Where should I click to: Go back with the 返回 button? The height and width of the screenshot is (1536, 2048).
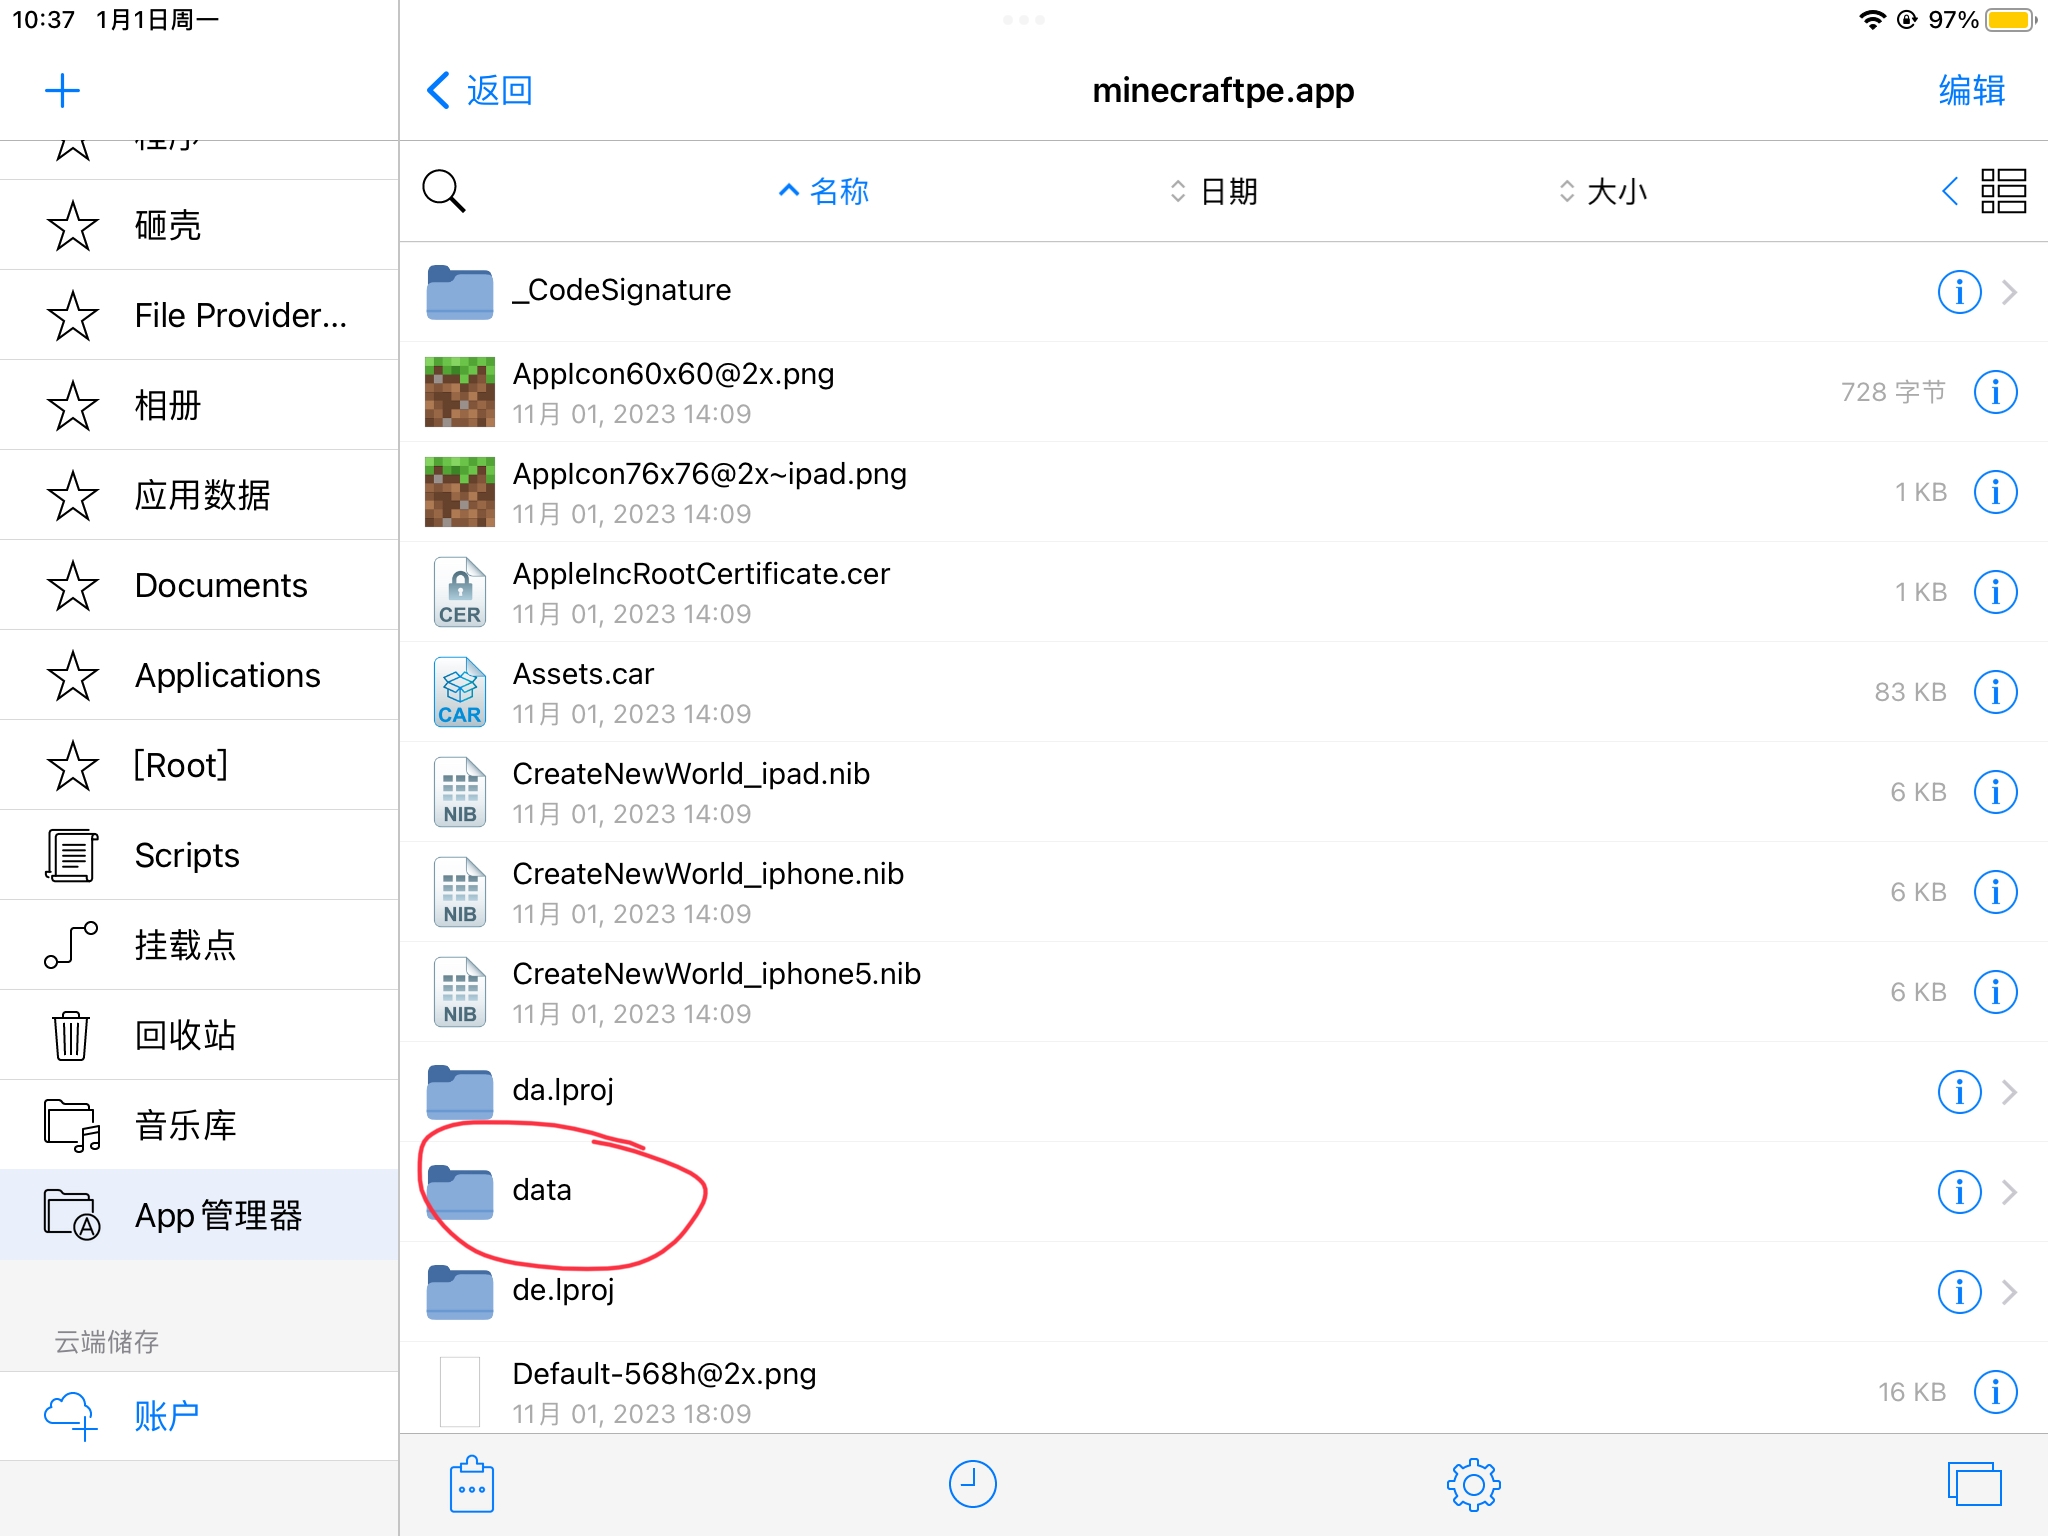tap(480, 91)
